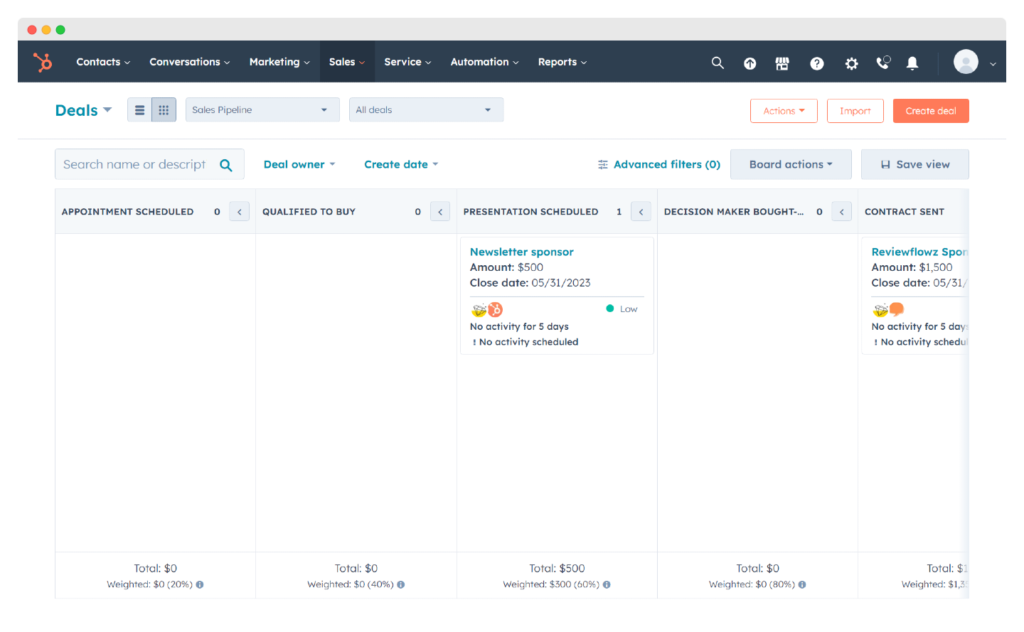Open the Sales Pipeline dropdown
The image size is (1024, 632).
[261, 110]
